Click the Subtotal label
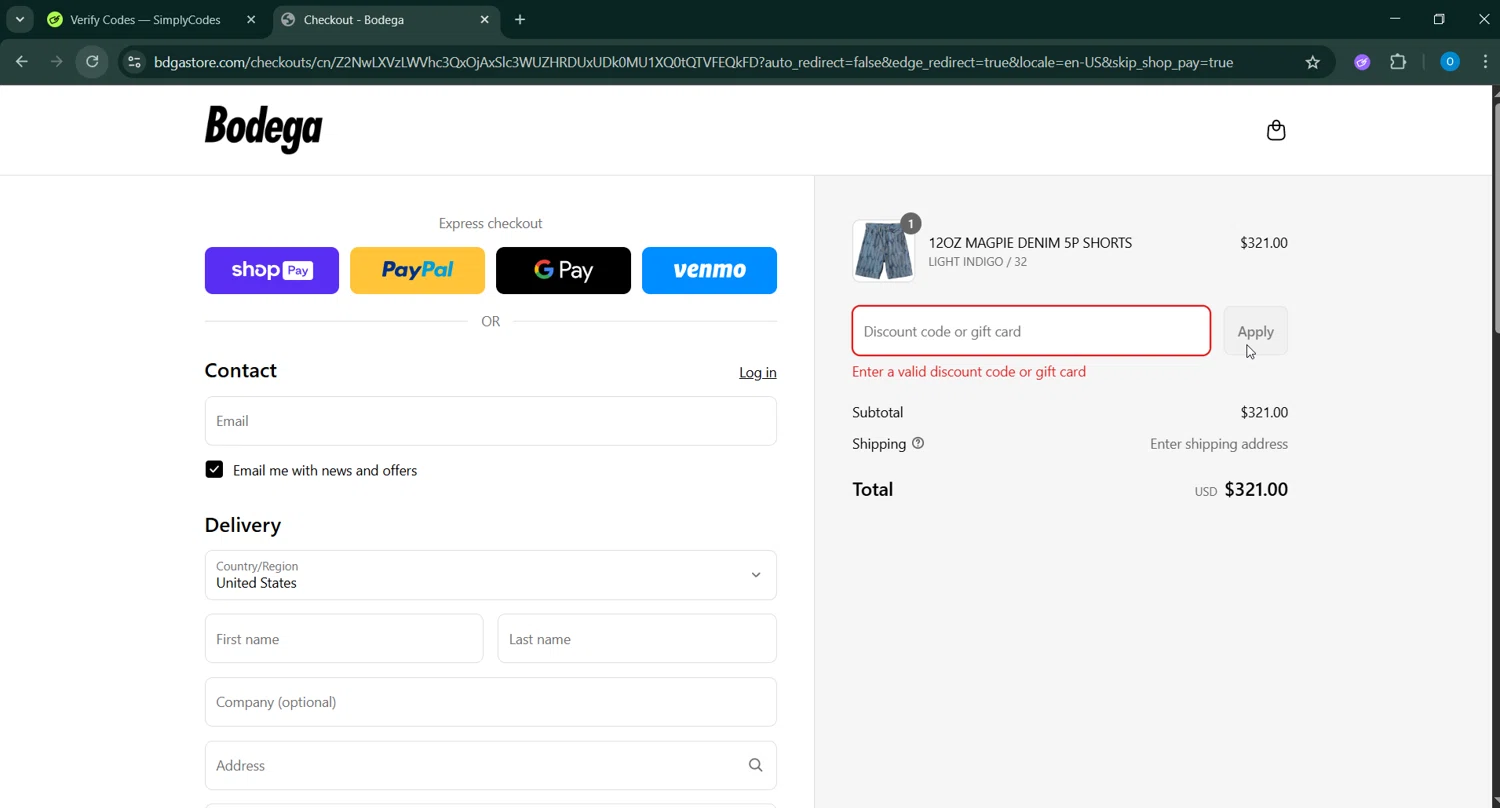This screenshot has width=1500, height=808. [x=878, y=412]
